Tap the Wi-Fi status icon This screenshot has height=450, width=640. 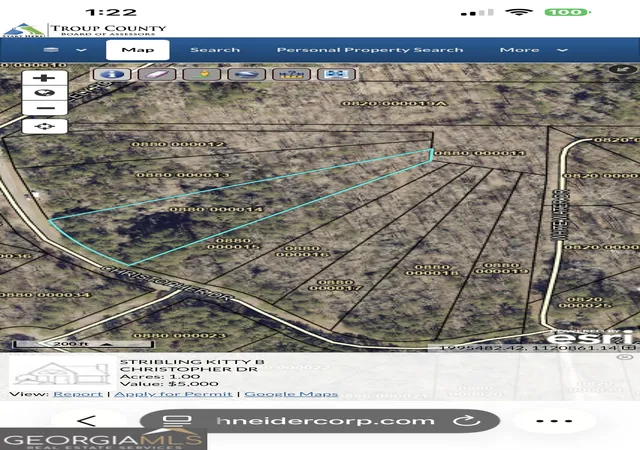click(x=518, y=12)
